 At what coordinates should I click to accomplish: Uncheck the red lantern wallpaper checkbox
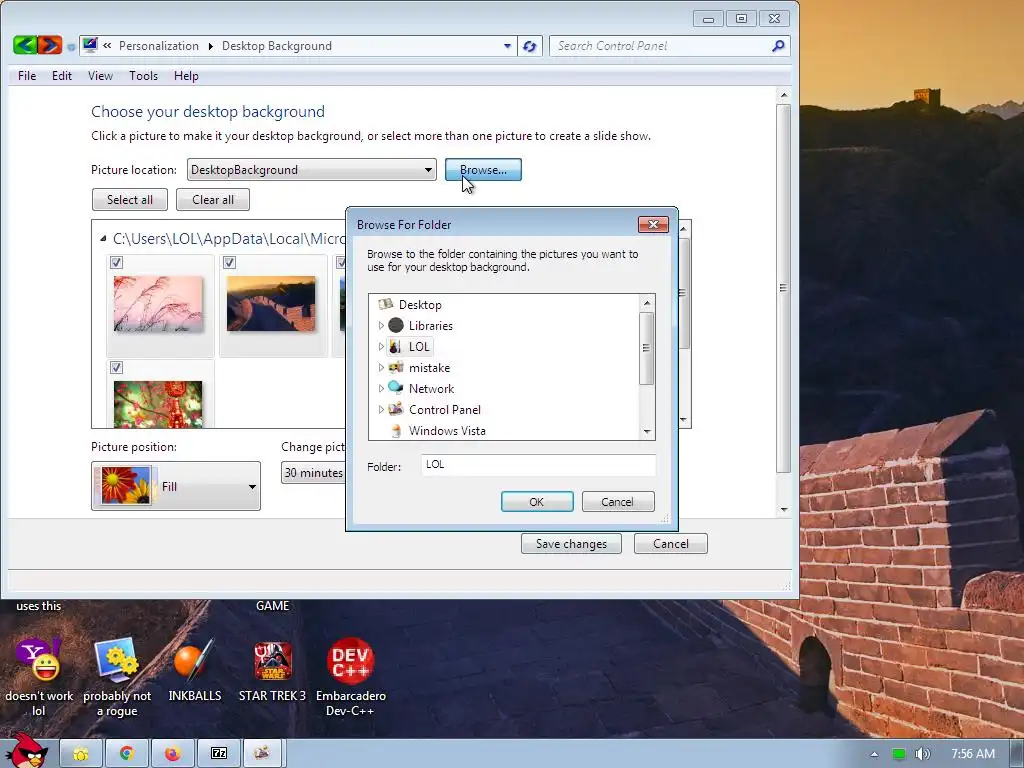pos(116,368)
